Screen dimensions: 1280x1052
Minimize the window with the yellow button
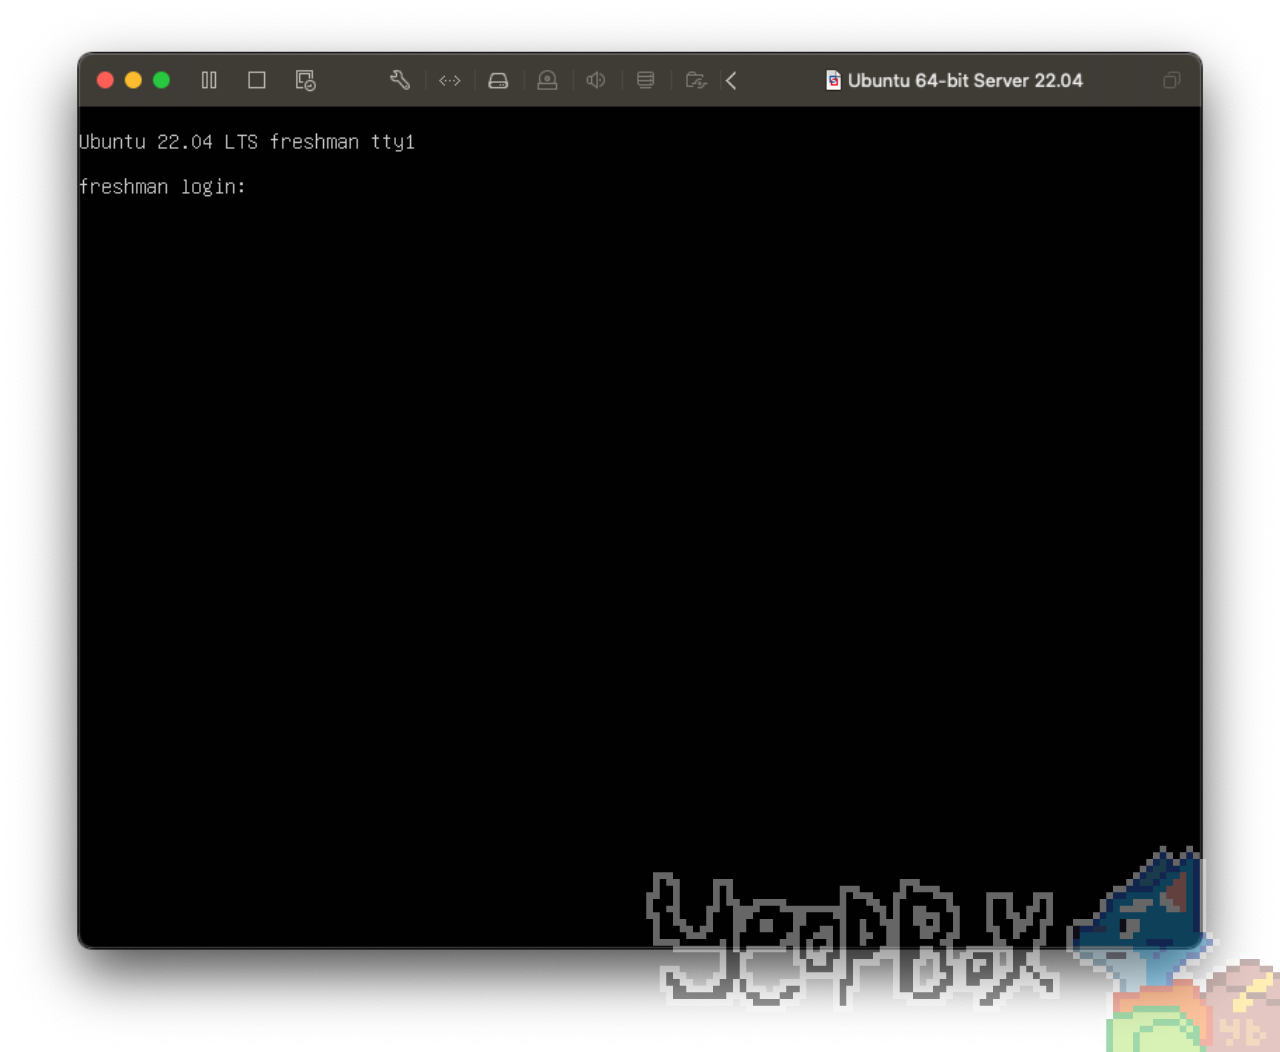pos(133,80)
